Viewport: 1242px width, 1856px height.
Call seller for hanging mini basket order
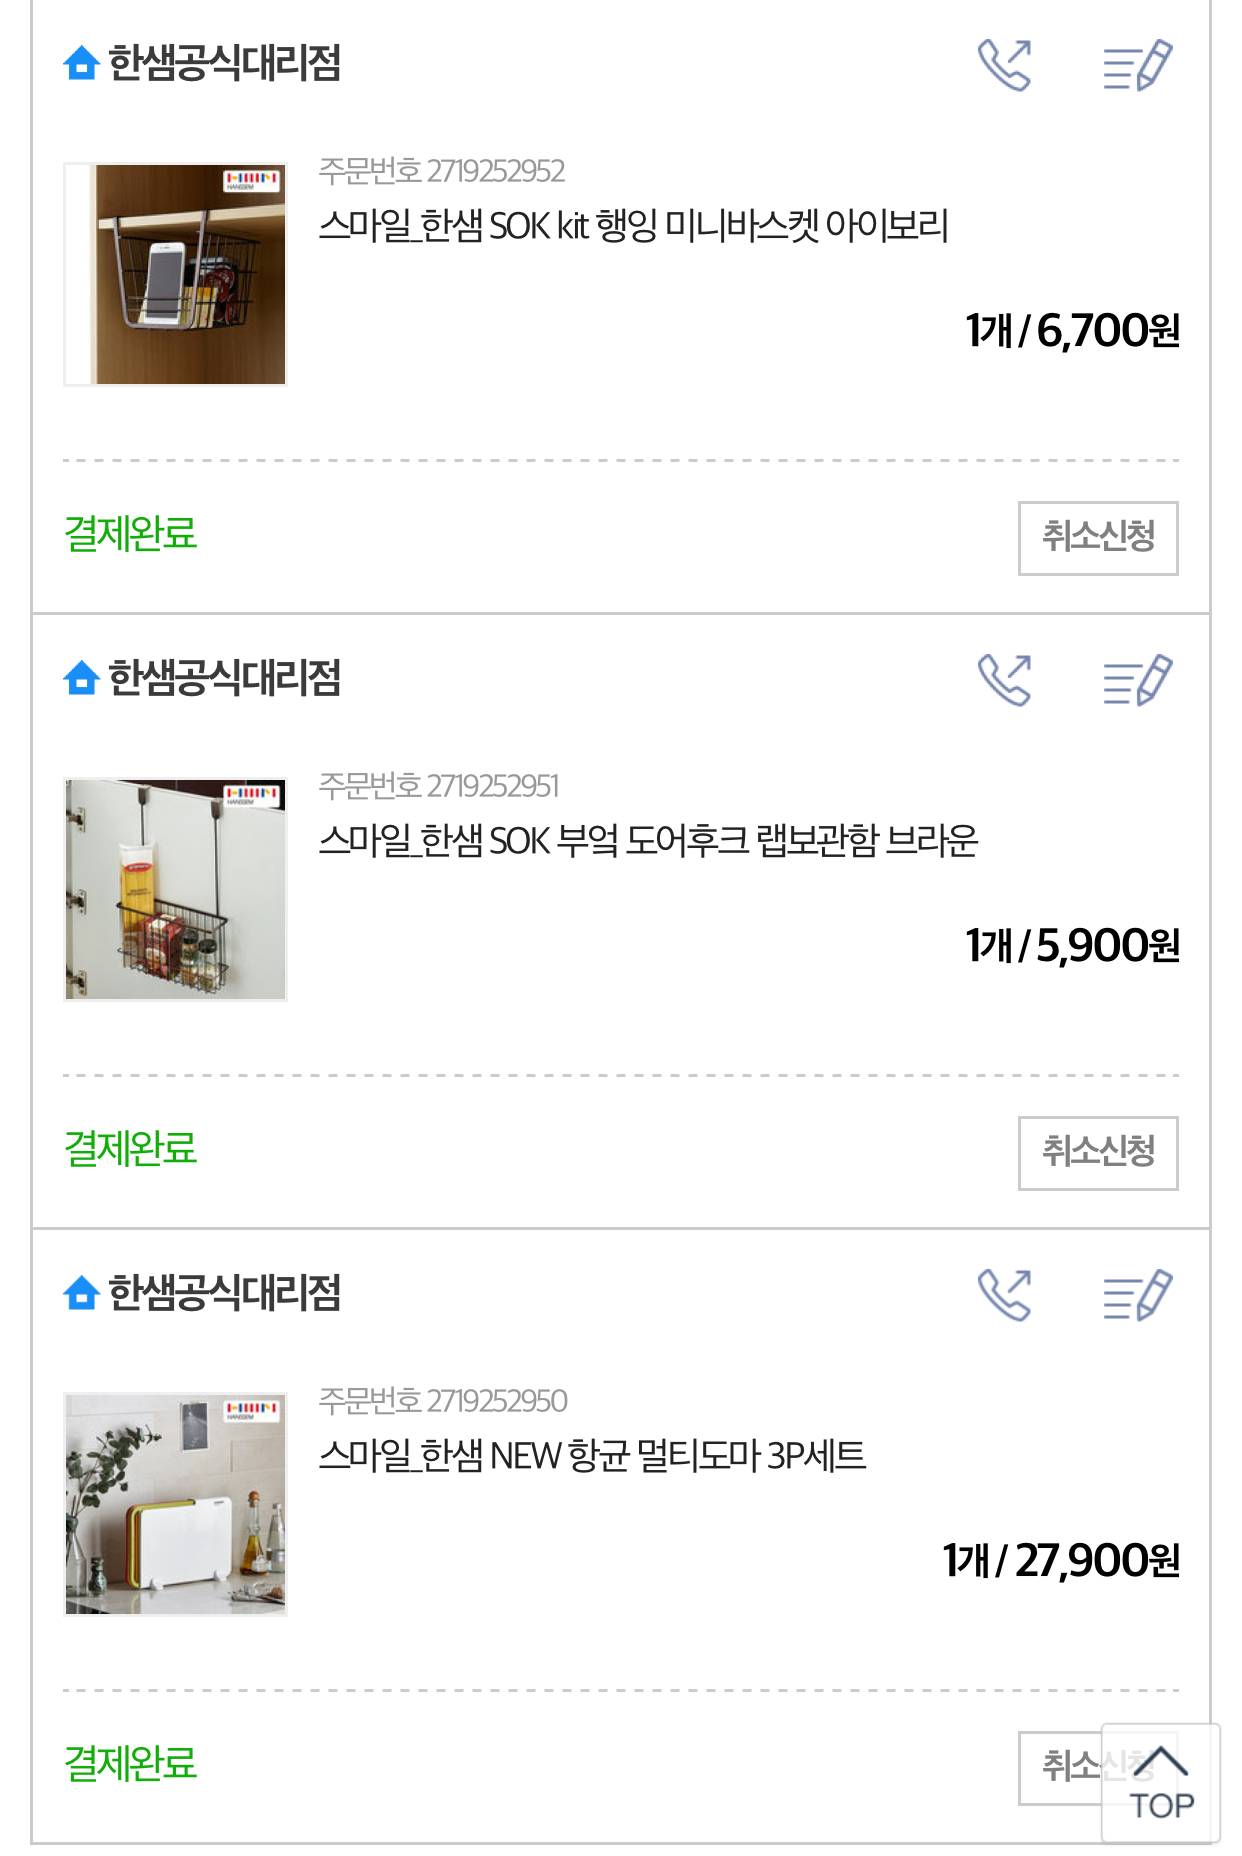(x=1004, y=65)
